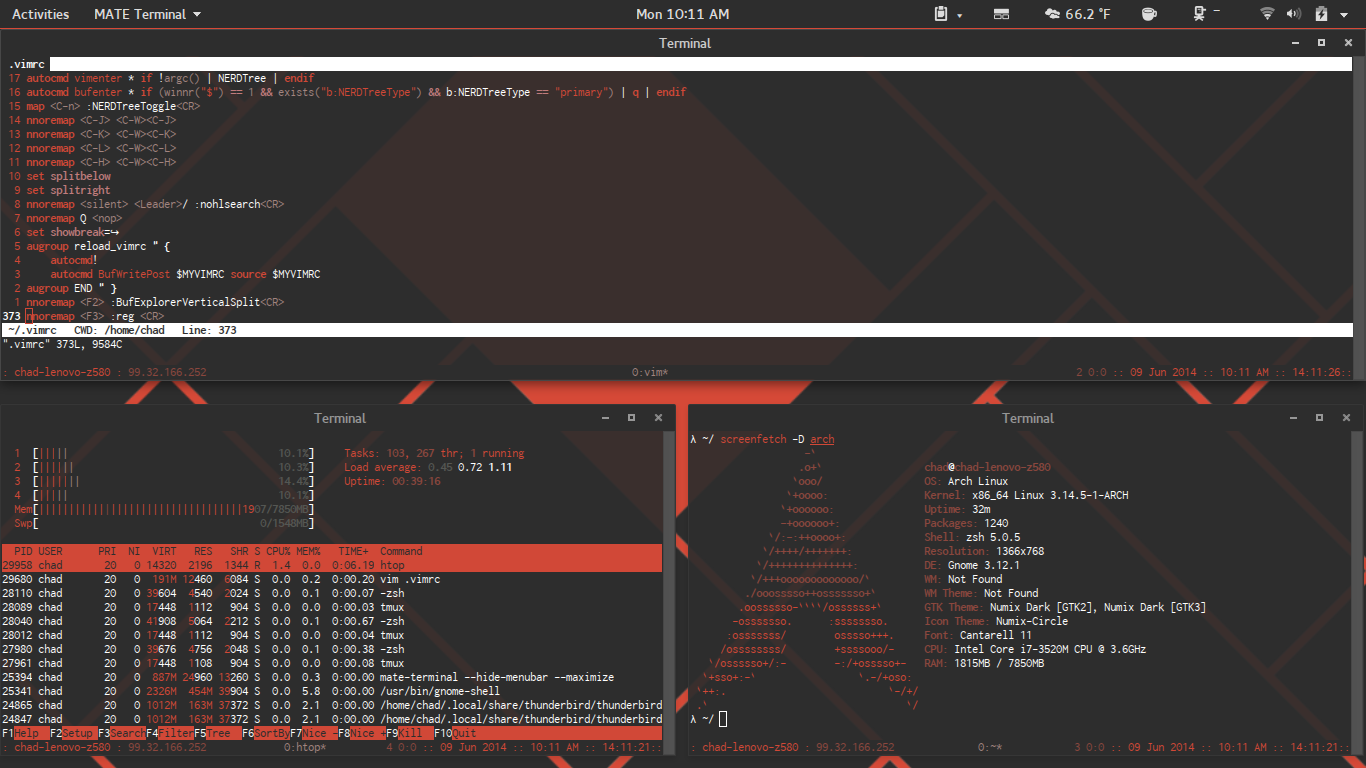The image size is (1366, 768).
Task: Click F4 Filter in htop footer
Action: pos(170,733)
